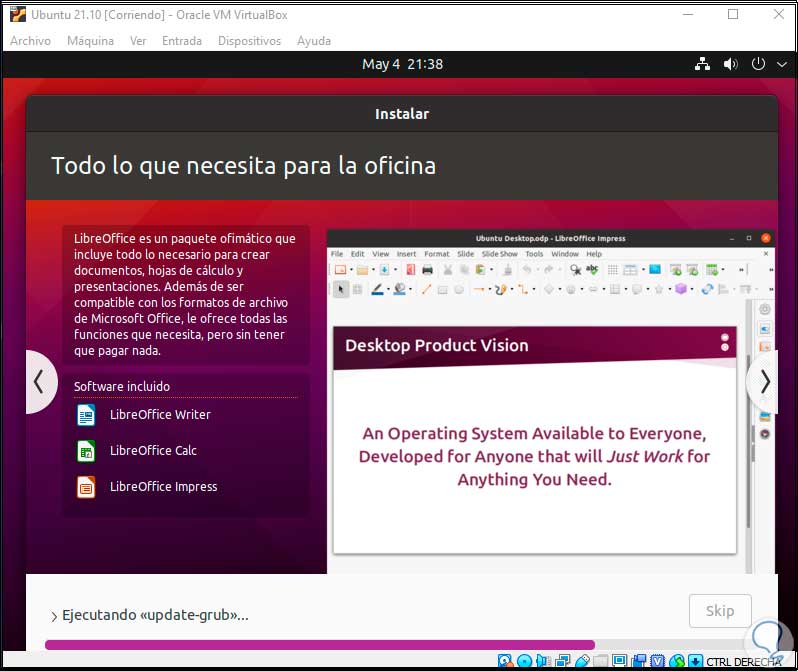The width and height of the screenshot is (798, 671).
Task: Click VirtualBox recording status icon
Action: pyautogui.click(x=639, y=660)
